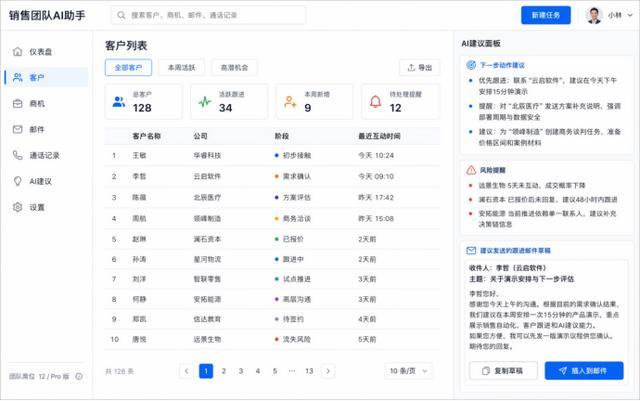The image size is (640, 401).
Task: Click the 本周新增 add-user icon card
Action: coord(290,102)
